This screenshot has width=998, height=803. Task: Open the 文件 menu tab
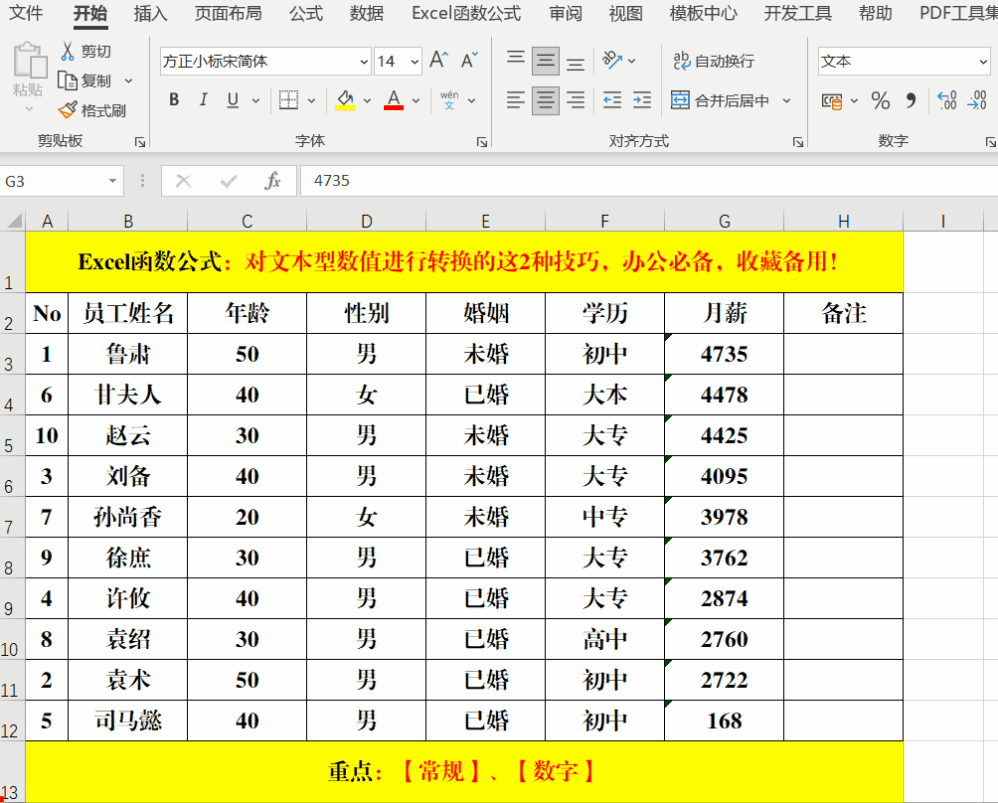point(26,13)
